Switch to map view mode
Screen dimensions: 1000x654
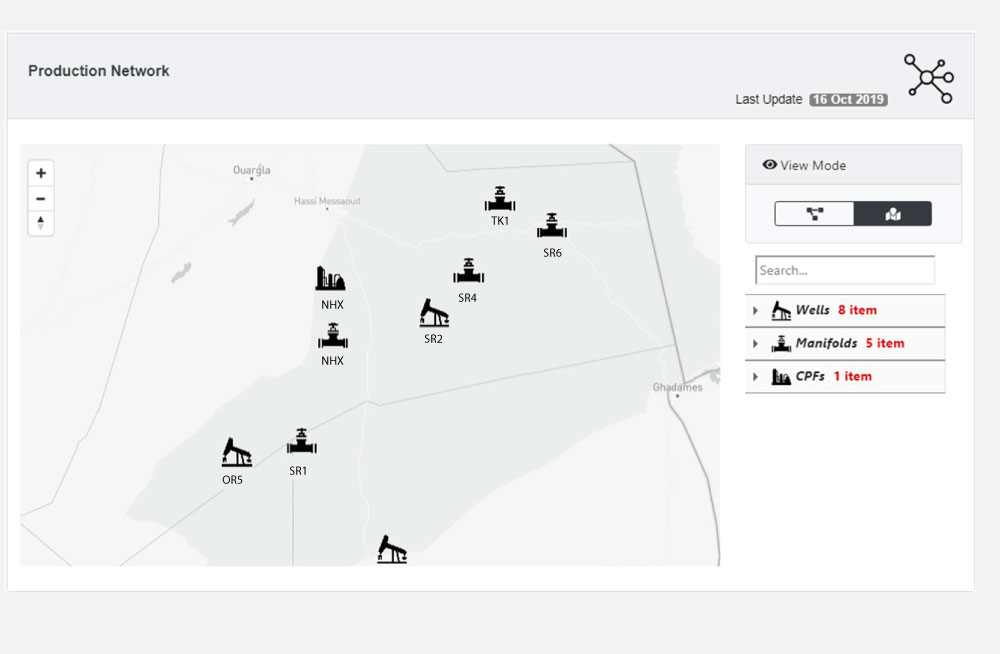[893, 214]
